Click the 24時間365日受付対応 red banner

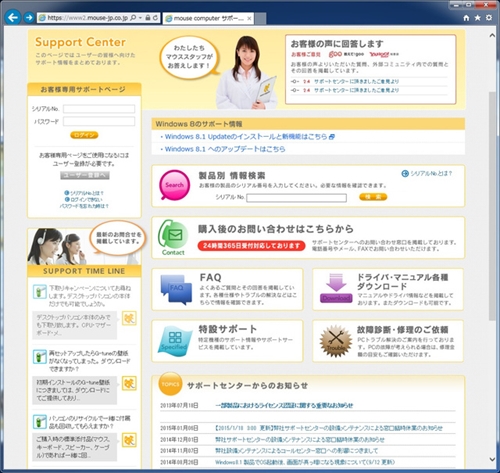pyautogui.click(x=251, y=246)
